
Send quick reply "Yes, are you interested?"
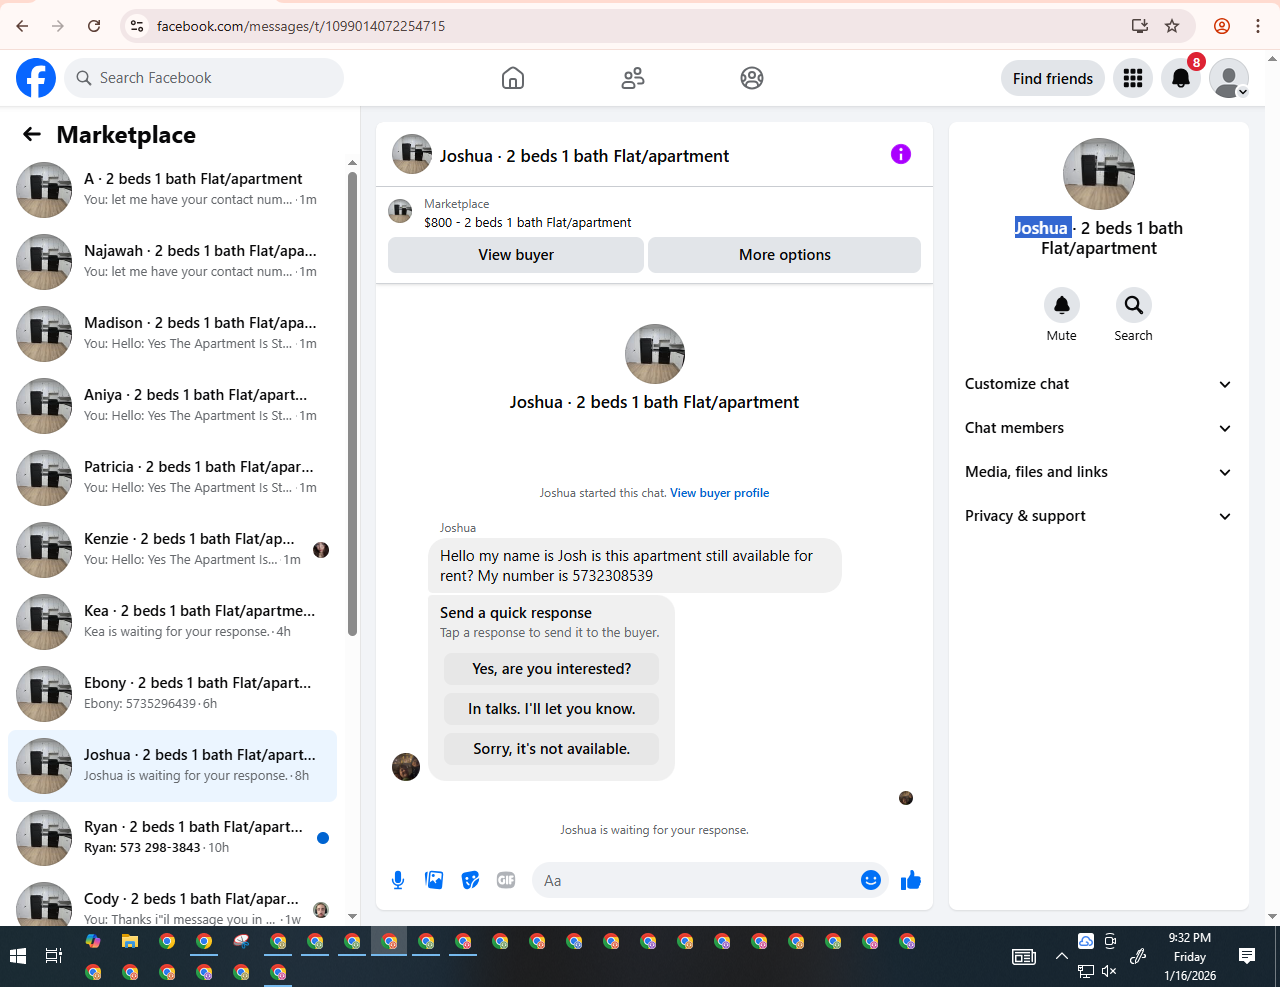coord(552,669)
